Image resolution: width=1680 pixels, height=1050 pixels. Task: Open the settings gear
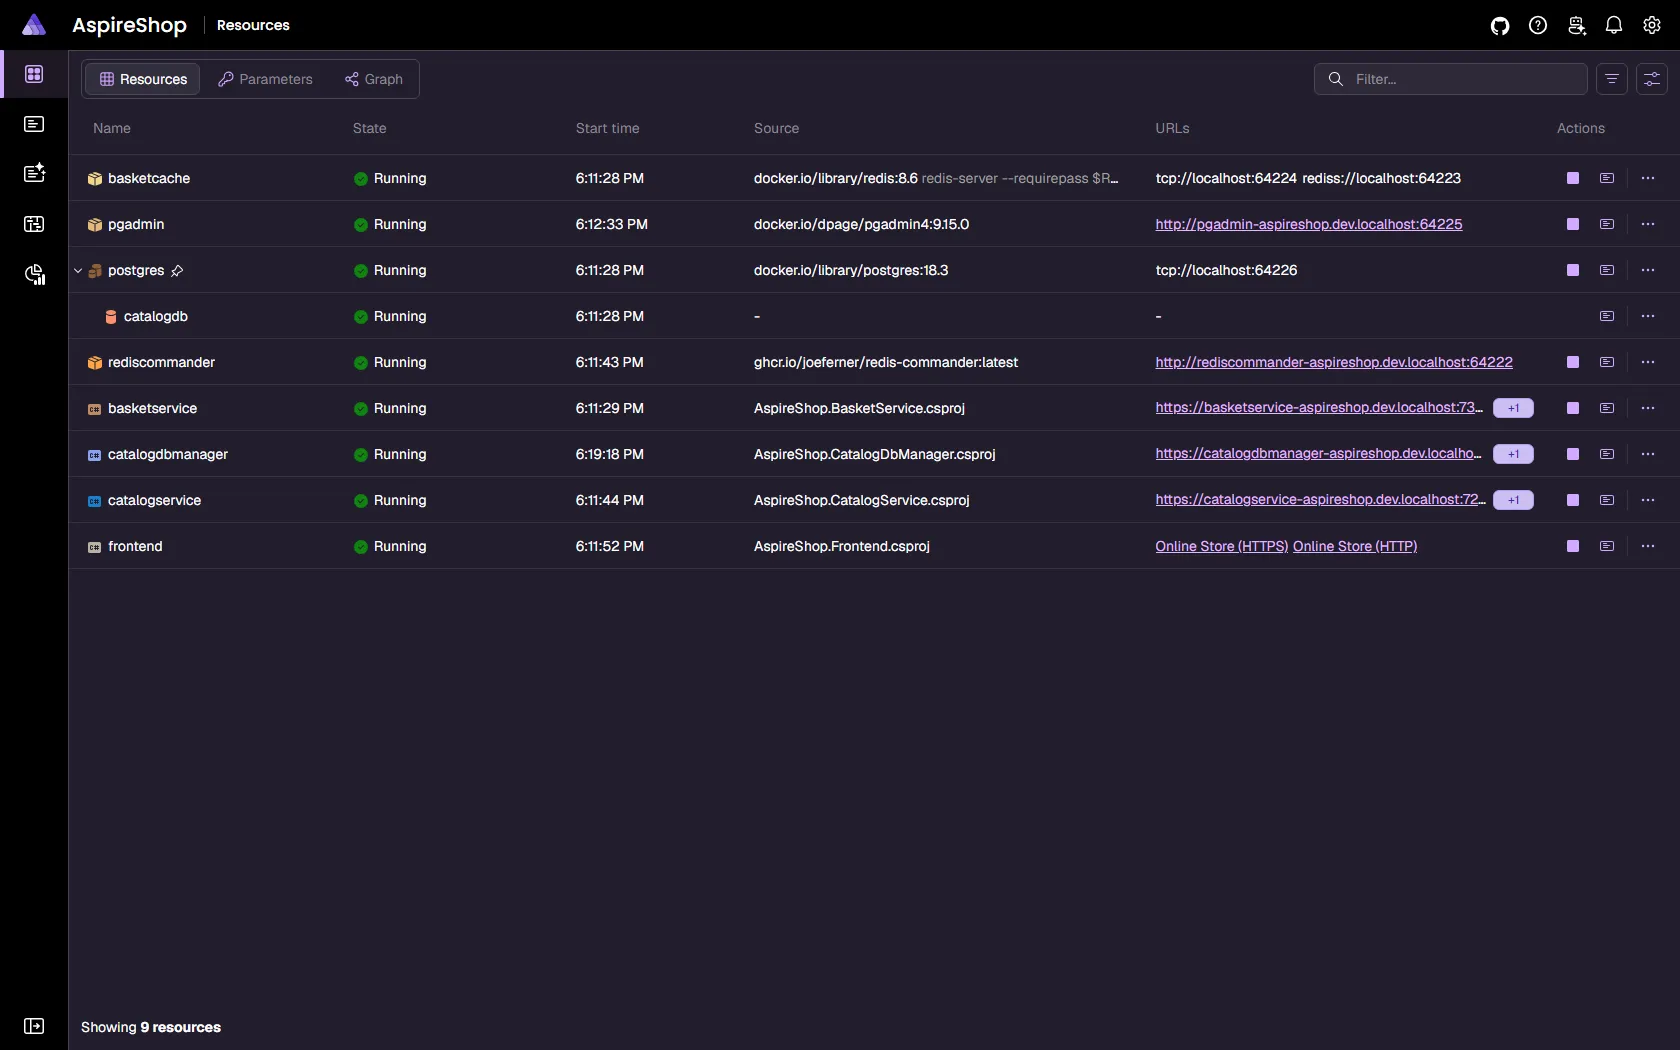coord(1652,26)
